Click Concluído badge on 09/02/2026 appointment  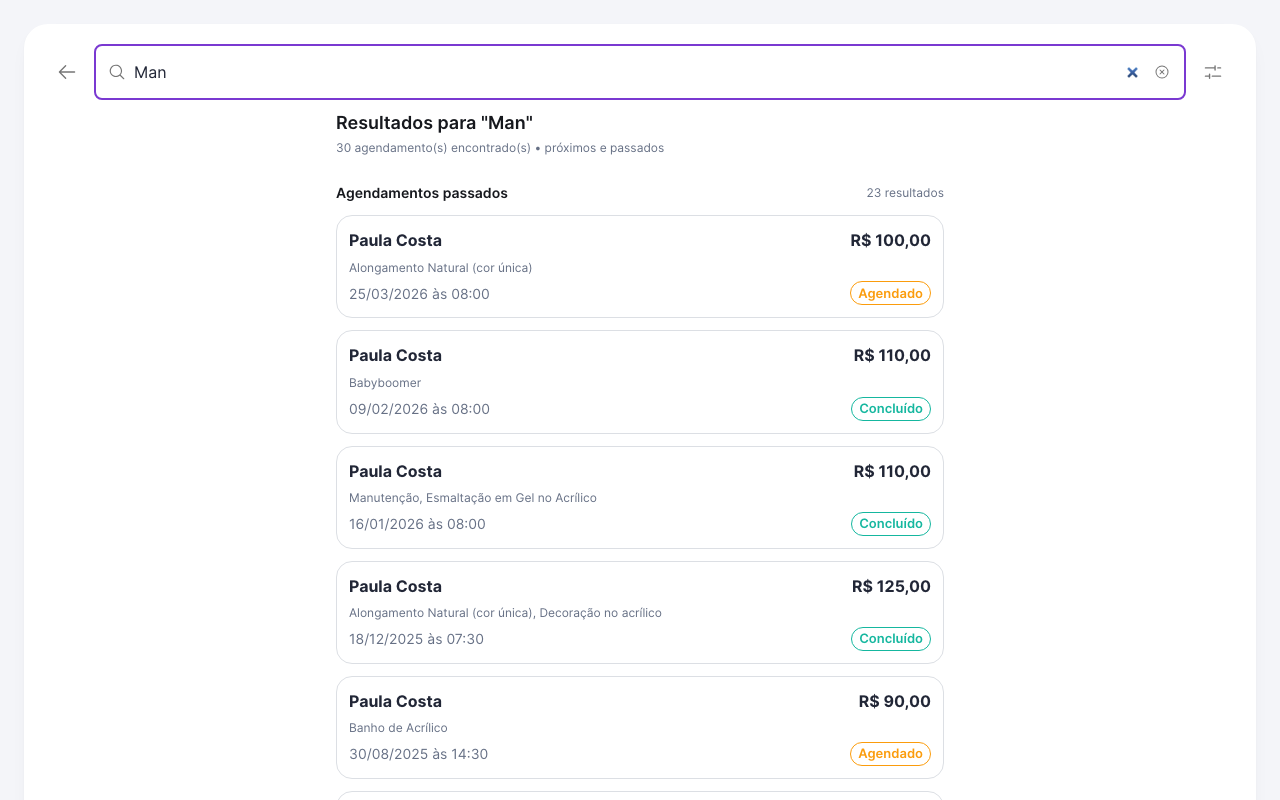click(x=890, y=409)
